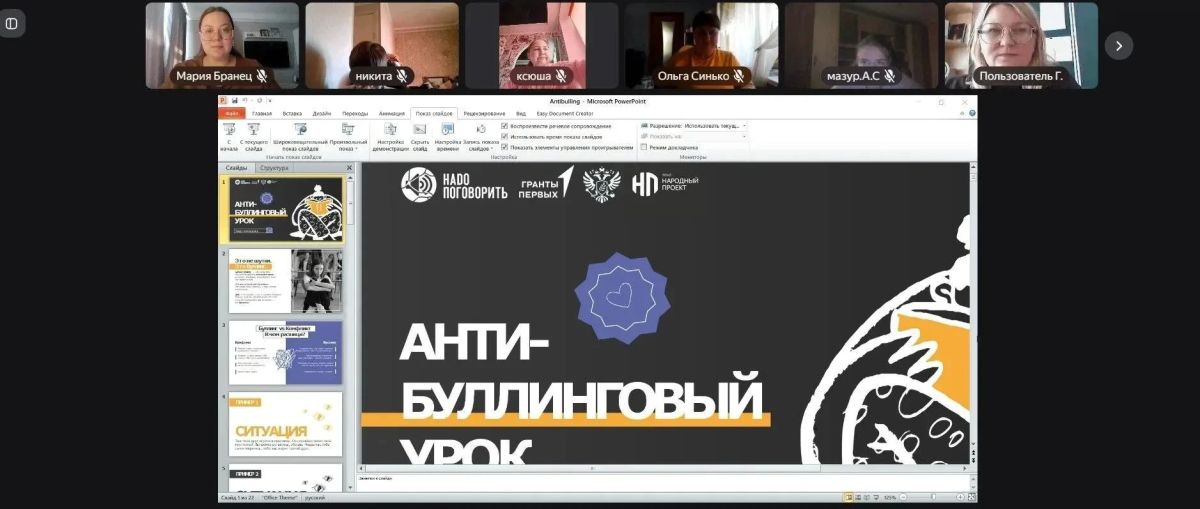Viewport: 1200px width, 509px height.
Task: Switch to Слайды pane tab
Action: [236, 168]
